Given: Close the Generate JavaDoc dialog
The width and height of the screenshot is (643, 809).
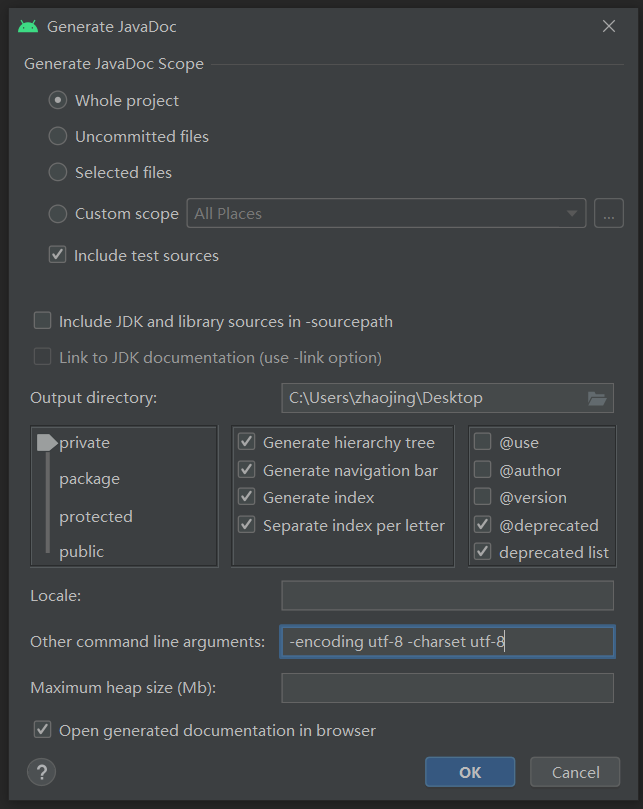Looking at the screenshot, I should (609, 26).
